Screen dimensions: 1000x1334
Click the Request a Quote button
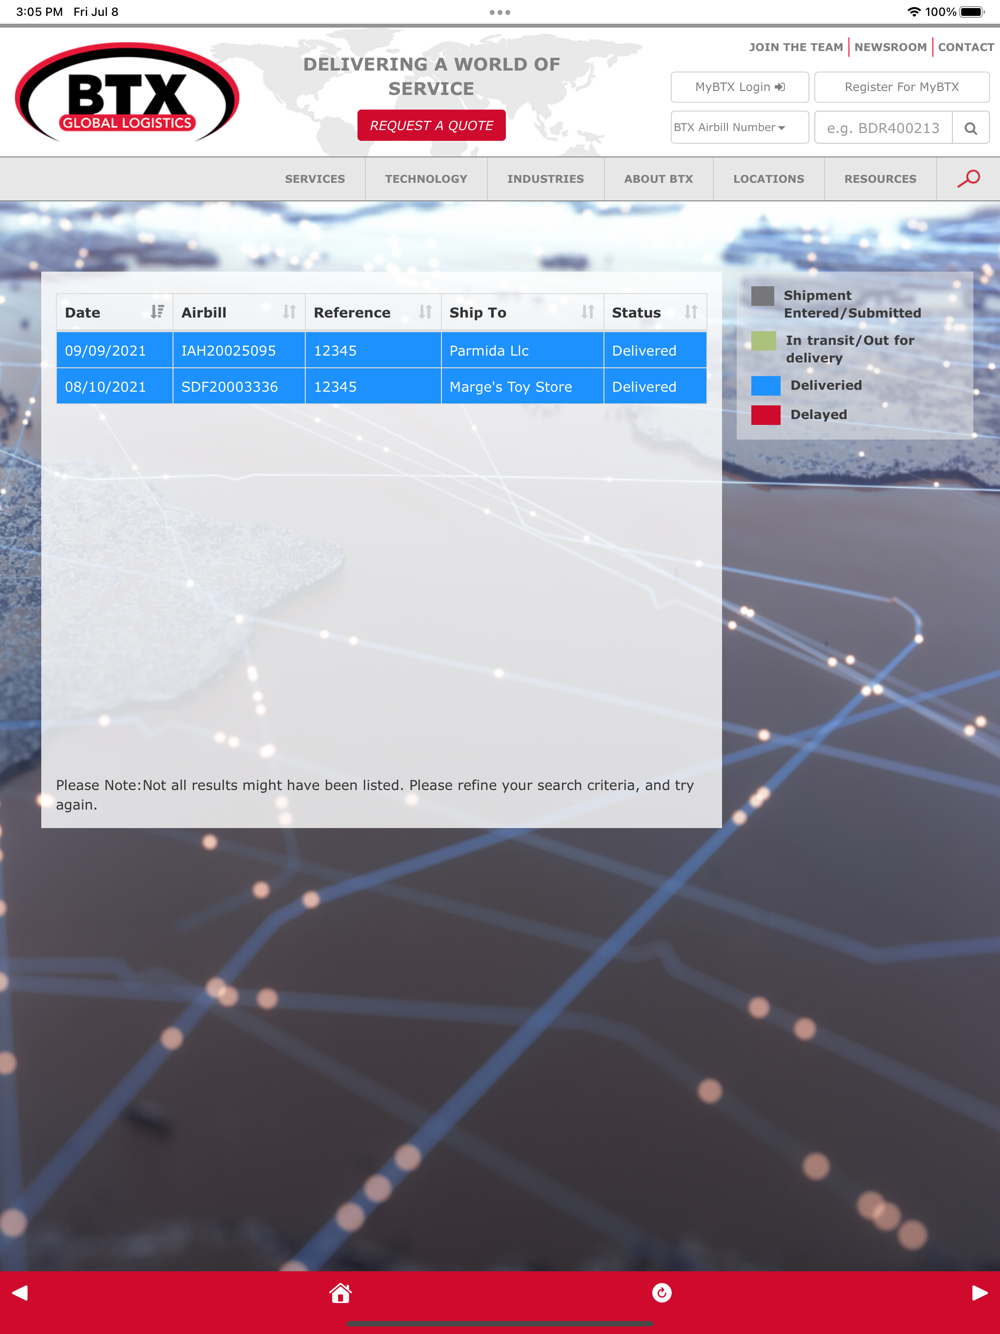(431, 126)
